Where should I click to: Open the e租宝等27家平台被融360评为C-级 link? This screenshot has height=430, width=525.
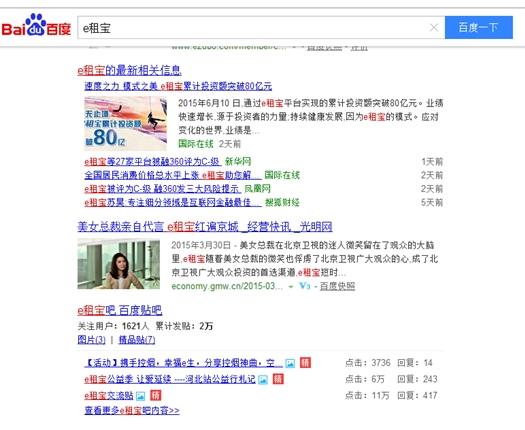tap(153, 162)
